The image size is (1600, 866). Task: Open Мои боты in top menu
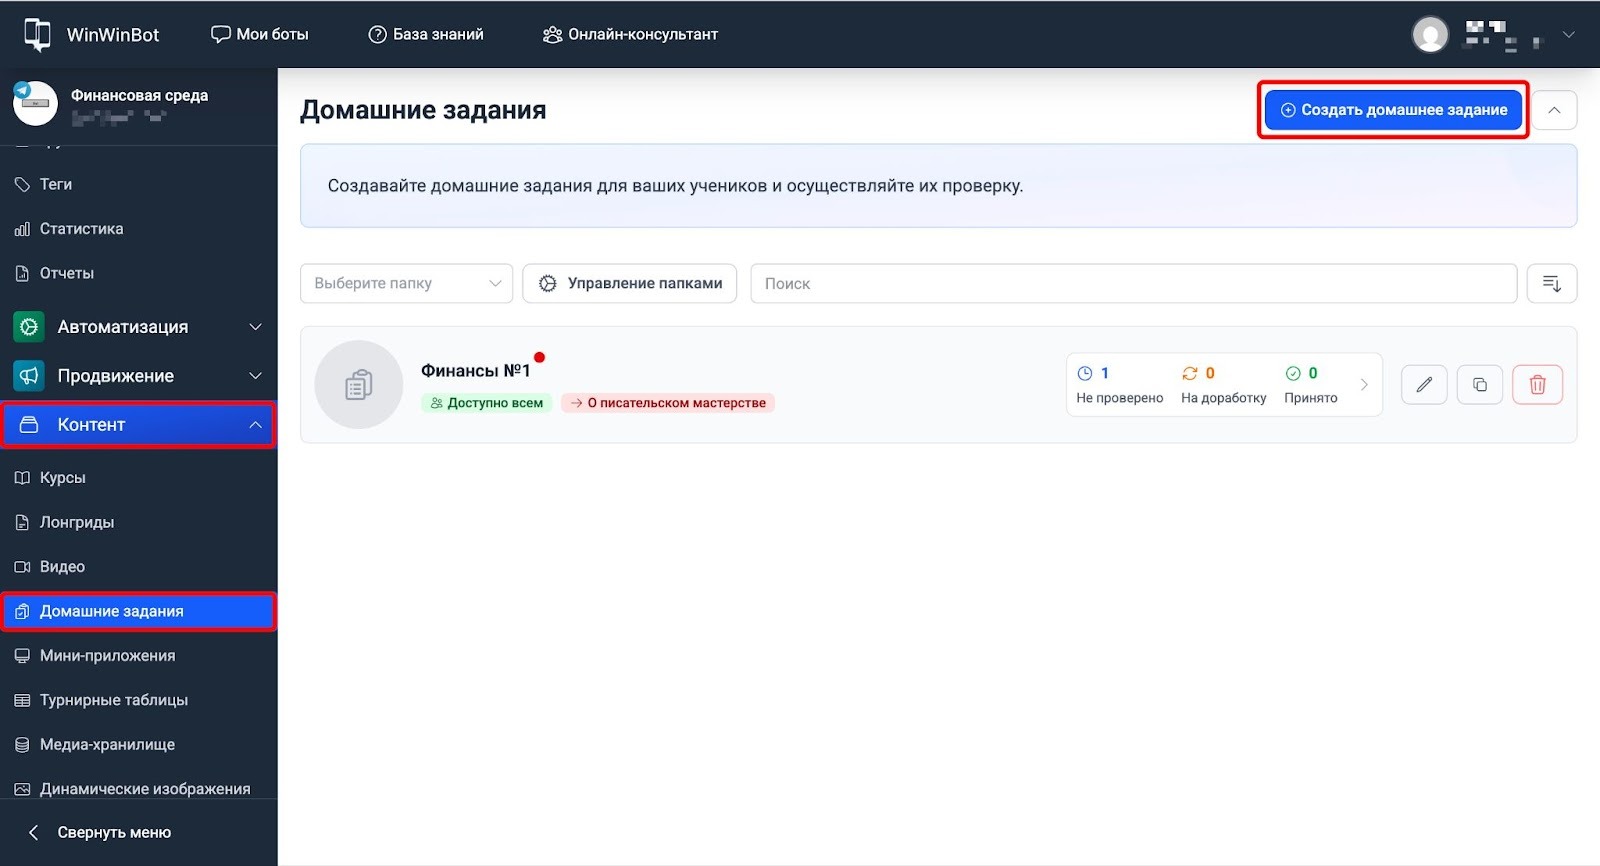(x=260, y=34)
